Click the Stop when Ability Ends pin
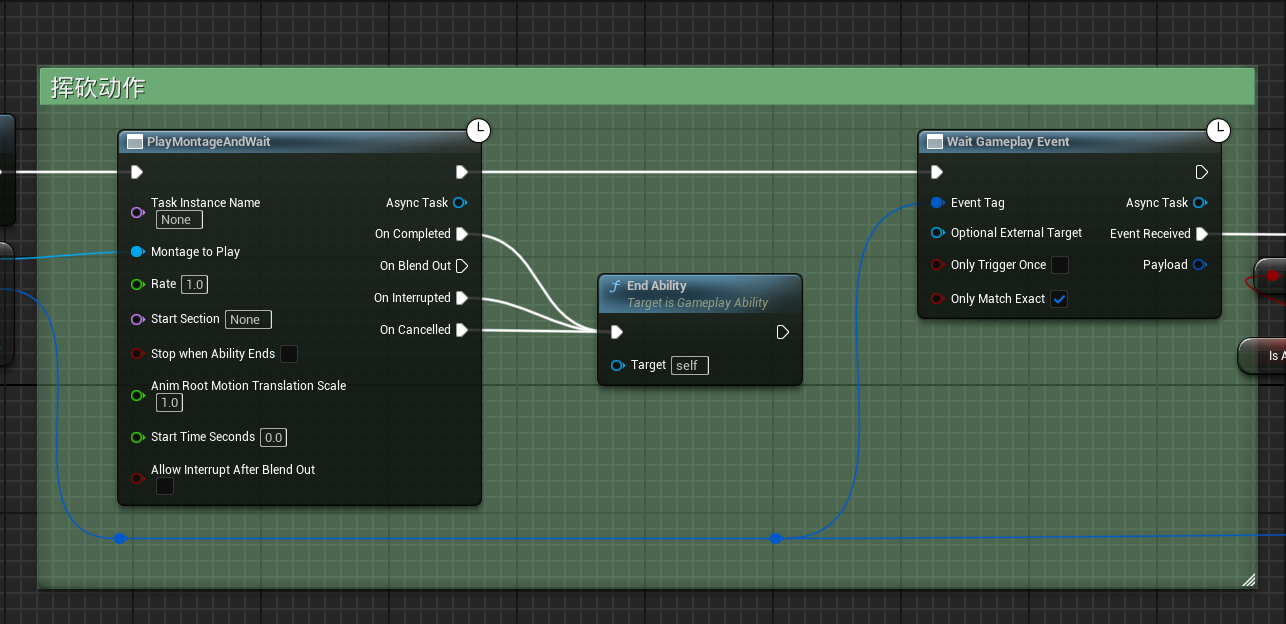 [138, 354]
